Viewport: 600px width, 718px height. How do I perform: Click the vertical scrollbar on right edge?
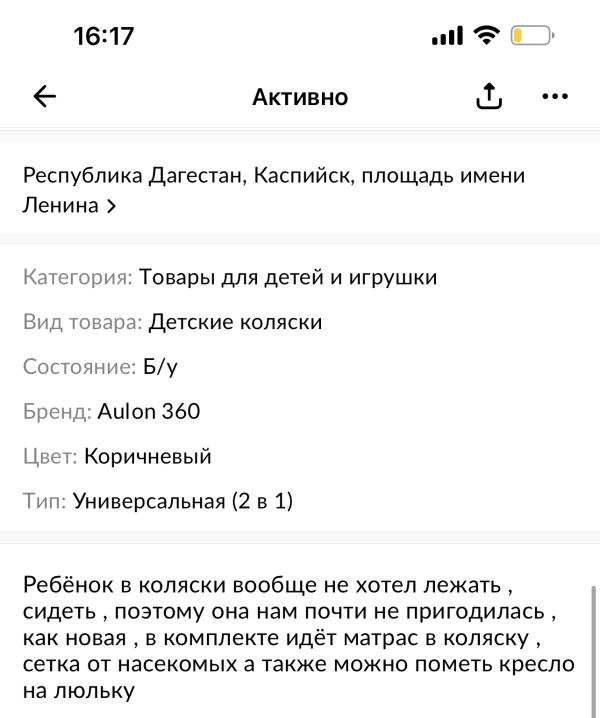click(x=594, y=650)
